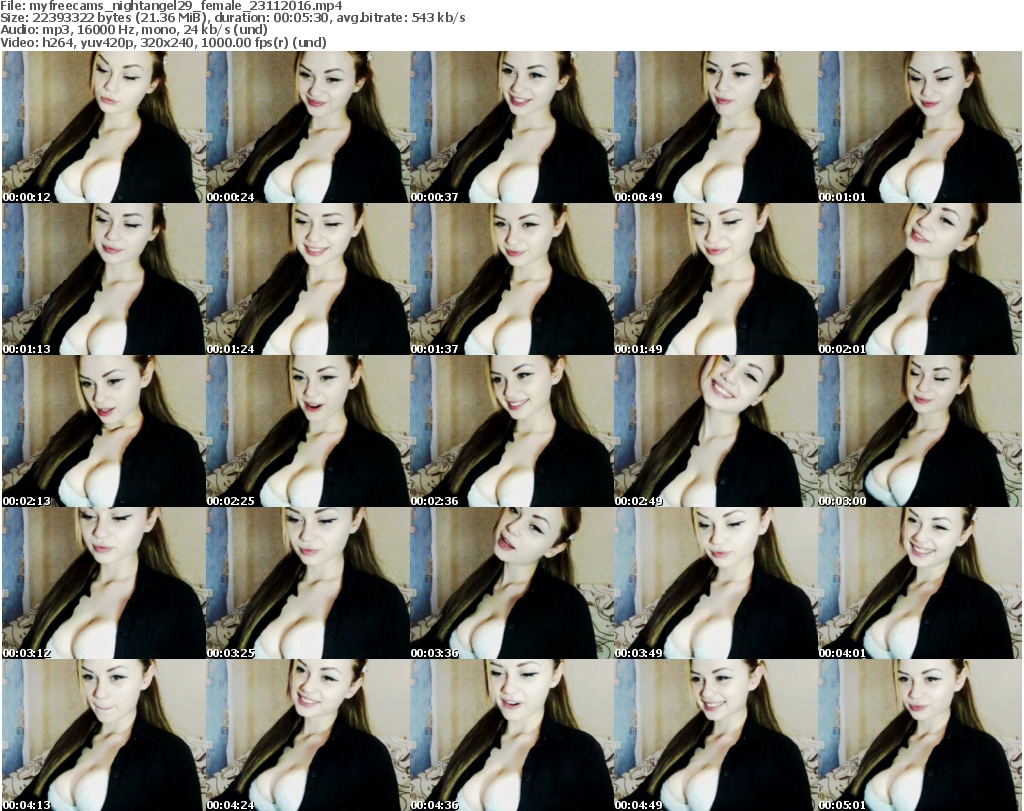The width and height of the screenshot is (1024, 811).
Task: Choose the thumbnail stamped 00:02:25
Action: click(308, 431)
